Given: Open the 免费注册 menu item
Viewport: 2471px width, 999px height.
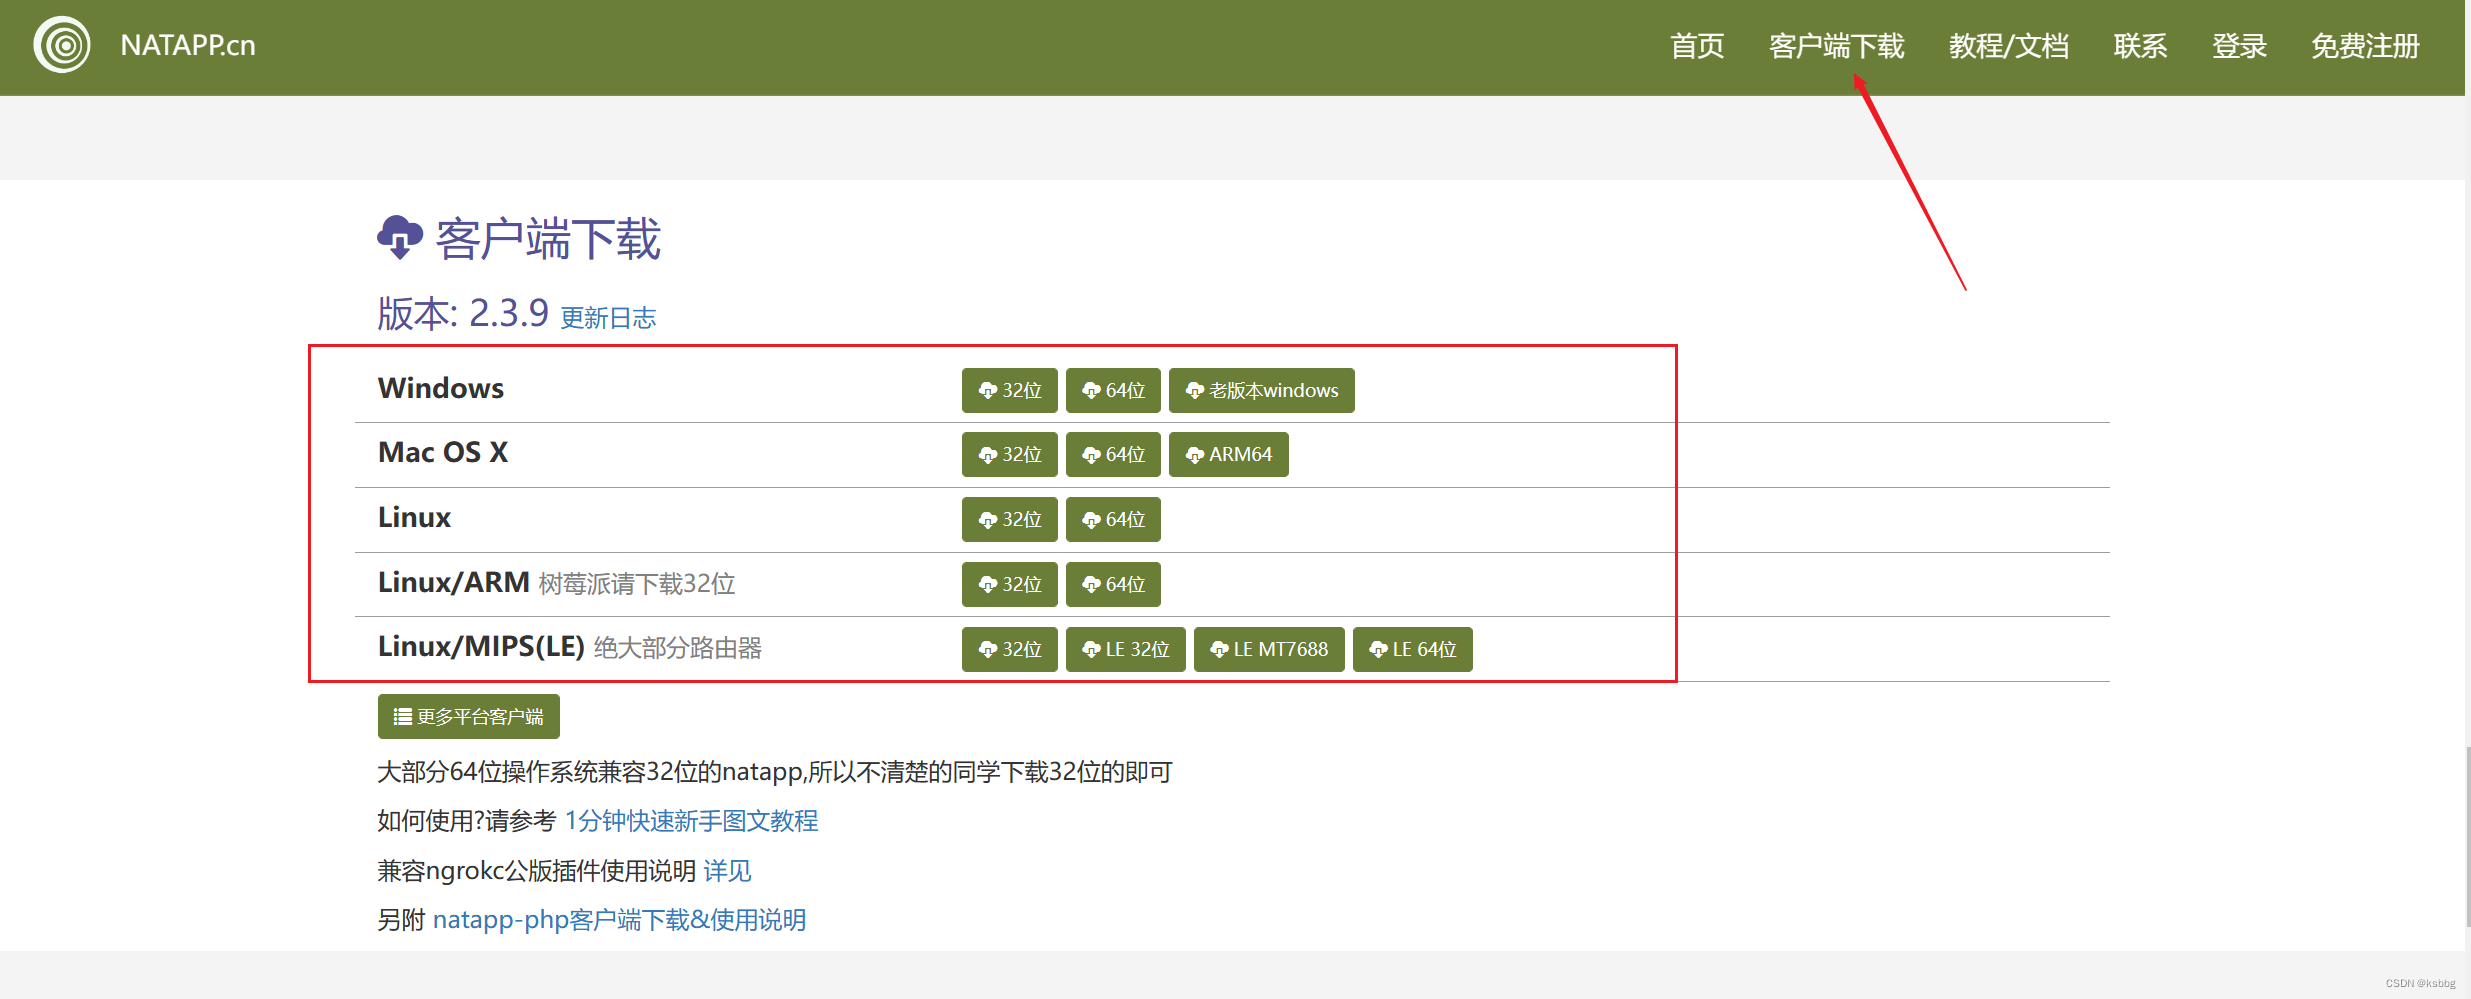Looking at the screenshot, I should click(x=2365, y=46).
